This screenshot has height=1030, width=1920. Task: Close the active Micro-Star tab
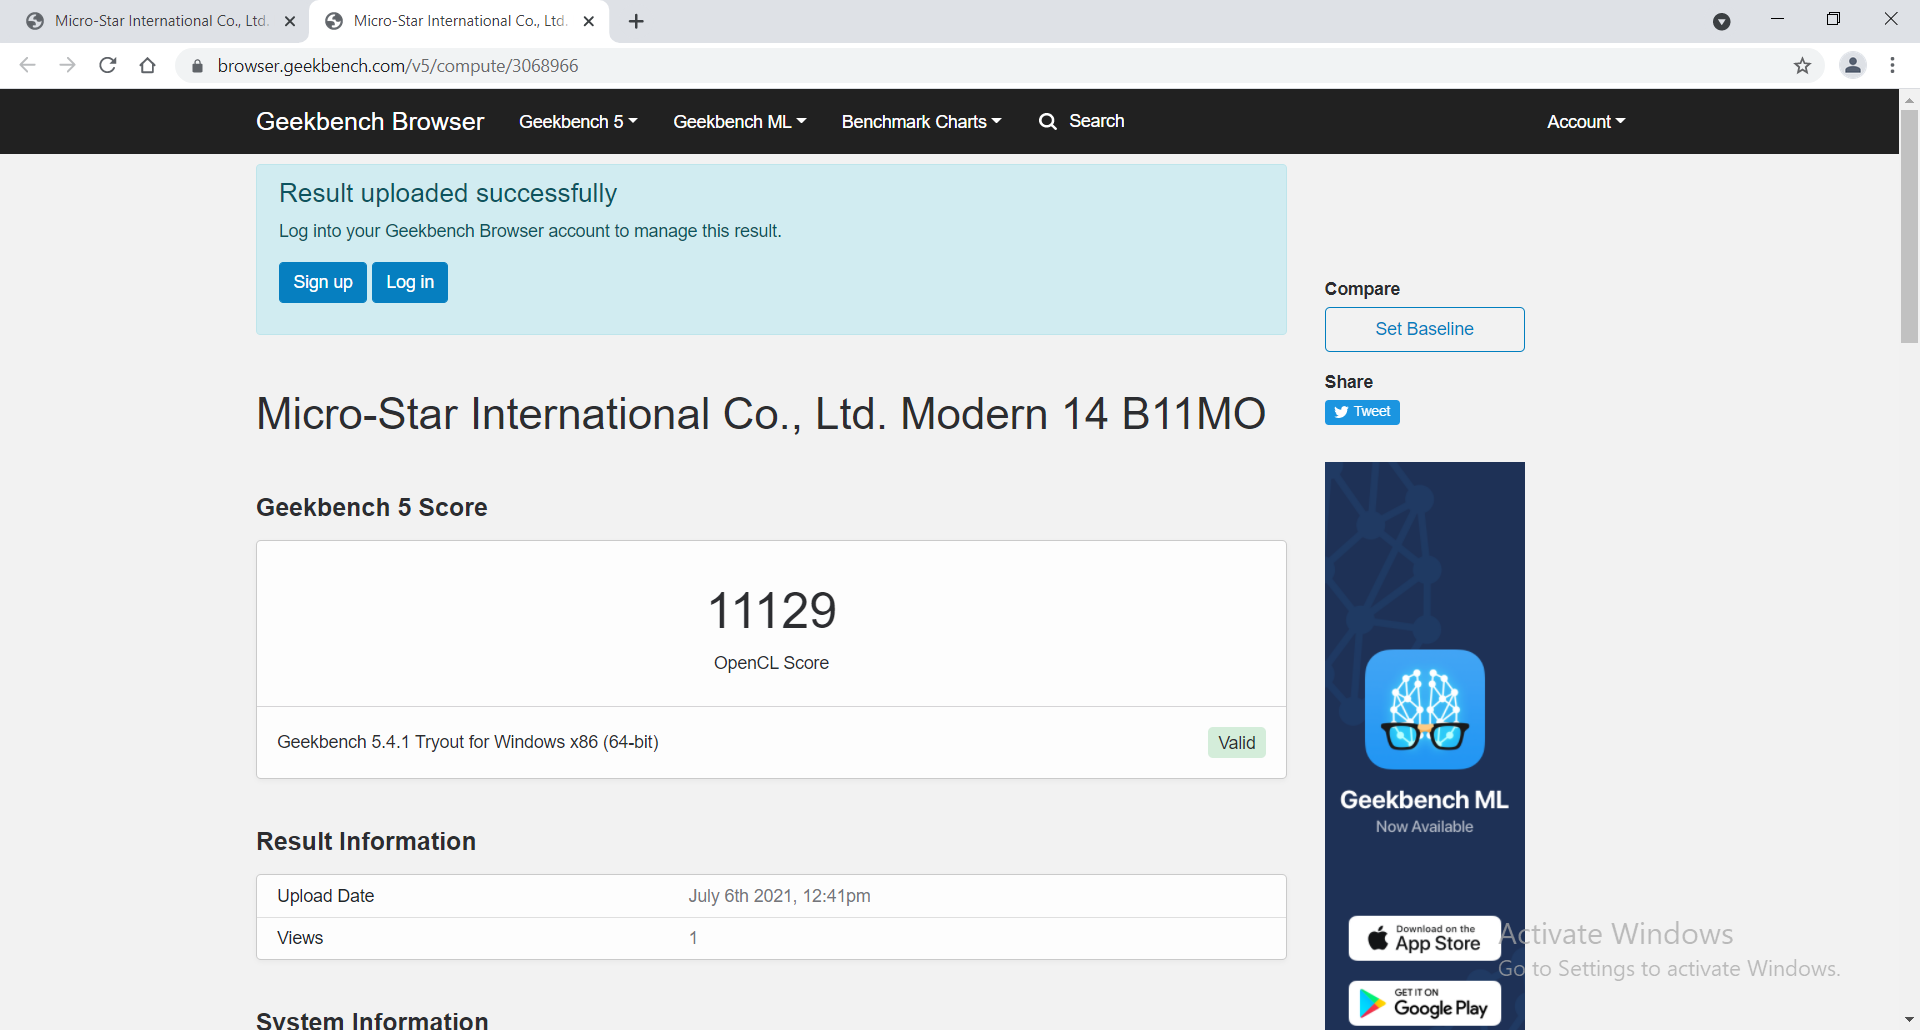coord(589,21)
